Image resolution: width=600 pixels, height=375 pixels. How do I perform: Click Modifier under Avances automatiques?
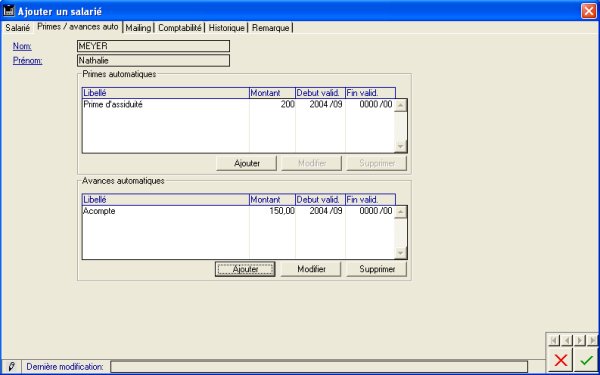coord(311,269)
